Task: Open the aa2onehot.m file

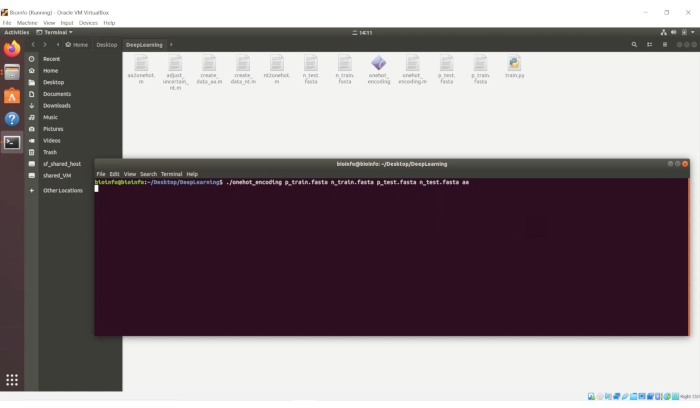Action: click(x=141, y=70)
